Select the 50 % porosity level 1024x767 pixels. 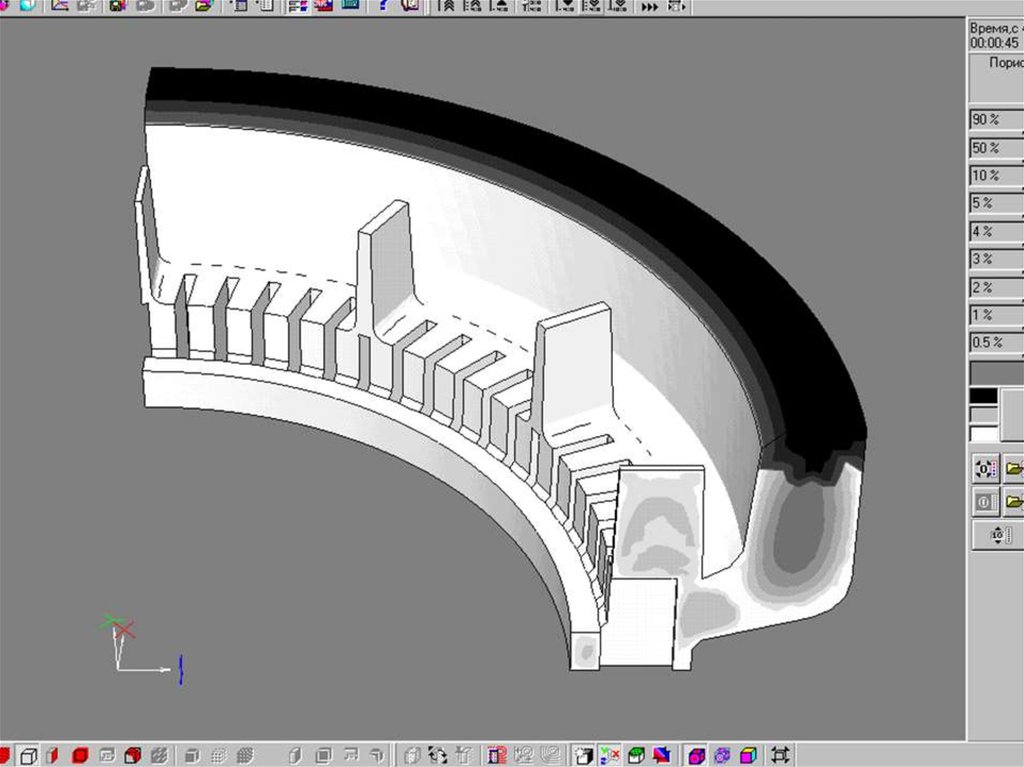tap(995, 148)
